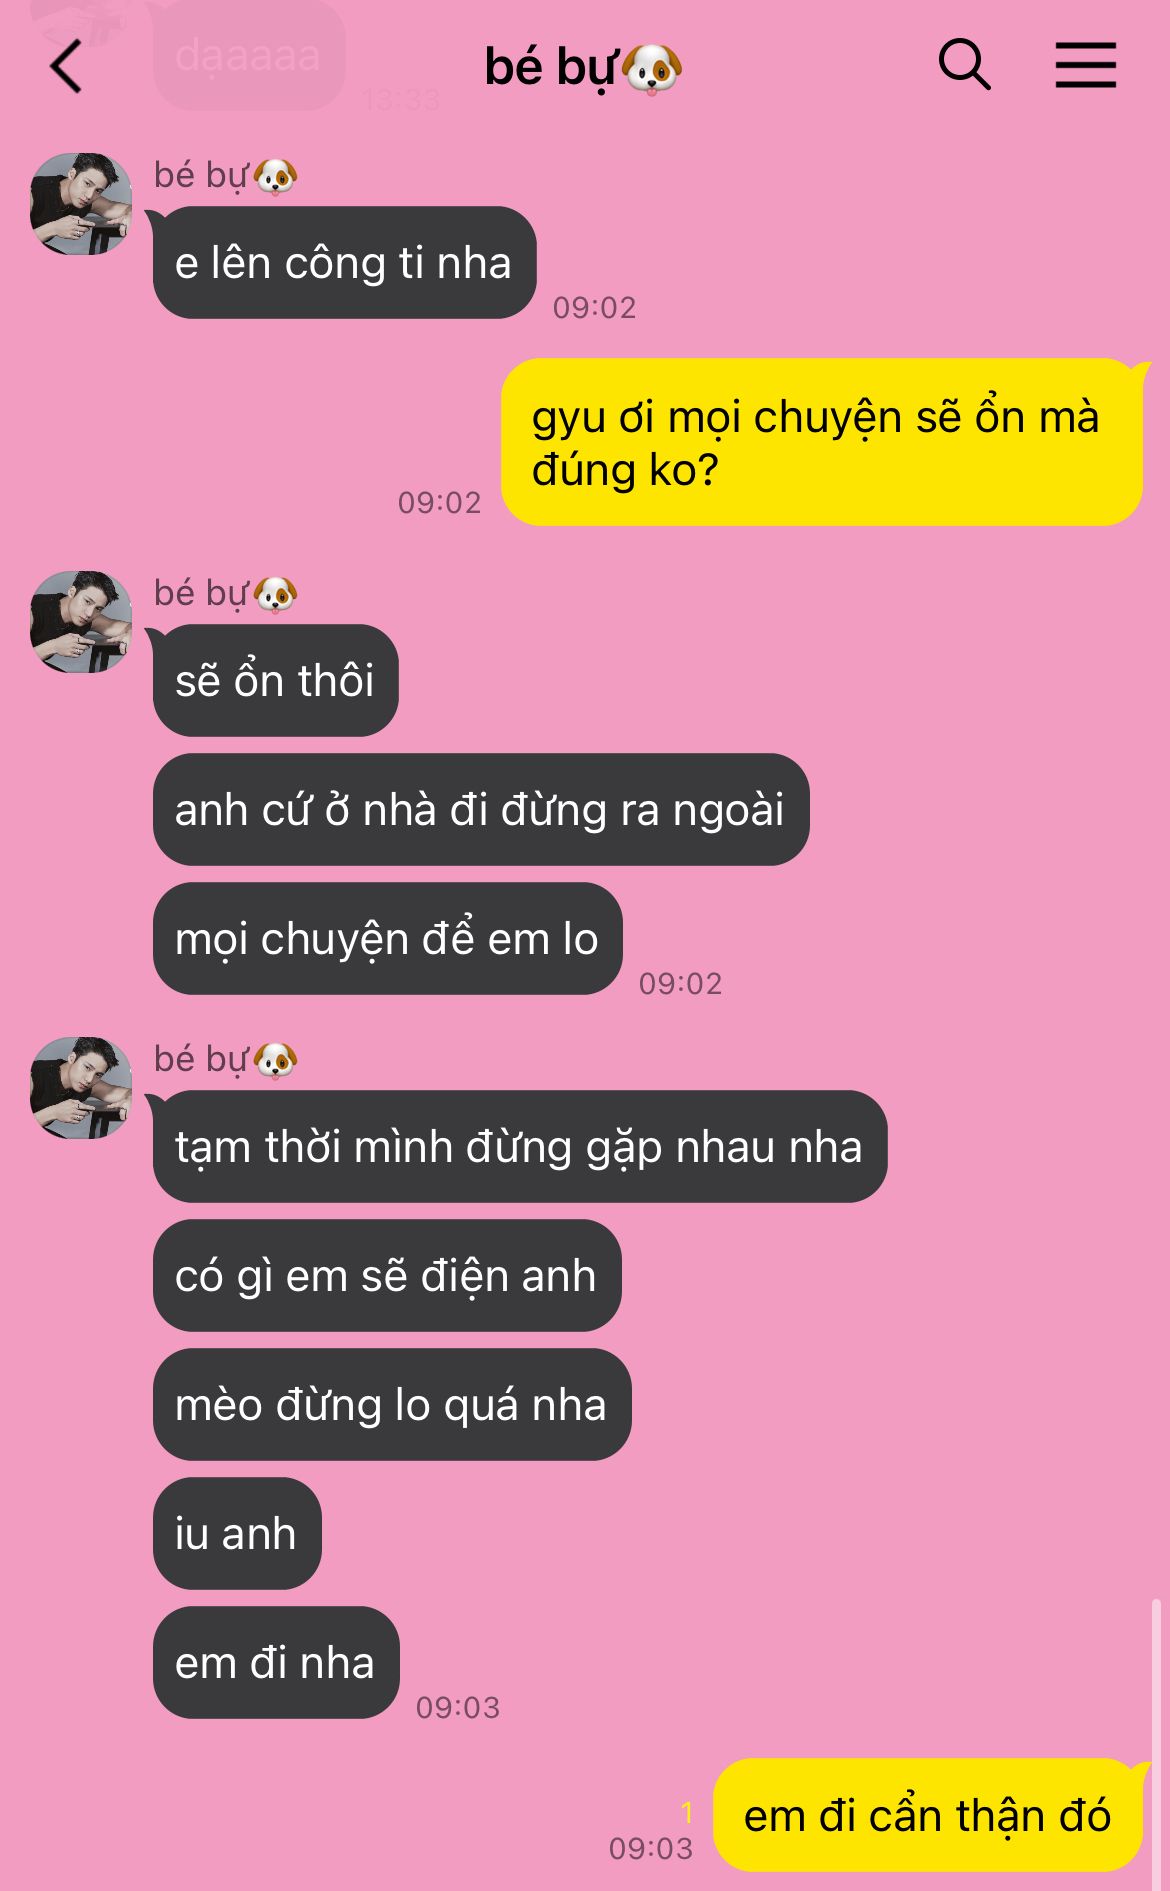1170x1891 pixels.
Task: Select message 'sẽ ổn thôi'
Action: (275, 681)
